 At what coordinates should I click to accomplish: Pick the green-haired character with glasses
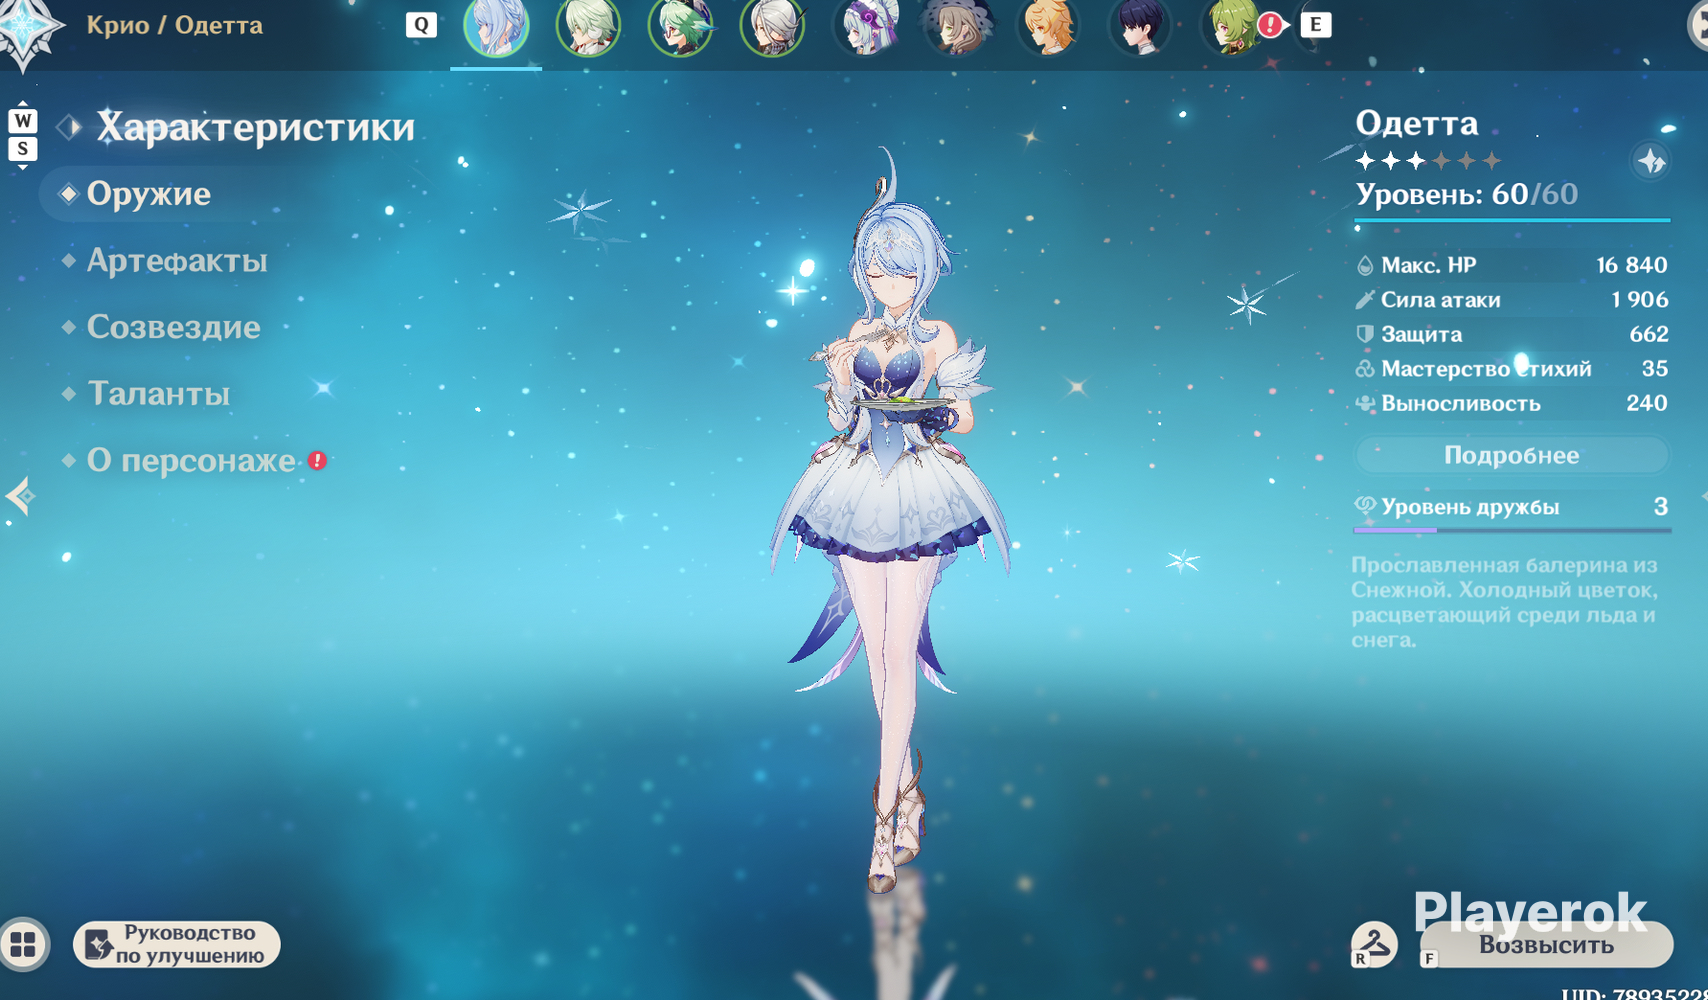coord(680,27)
